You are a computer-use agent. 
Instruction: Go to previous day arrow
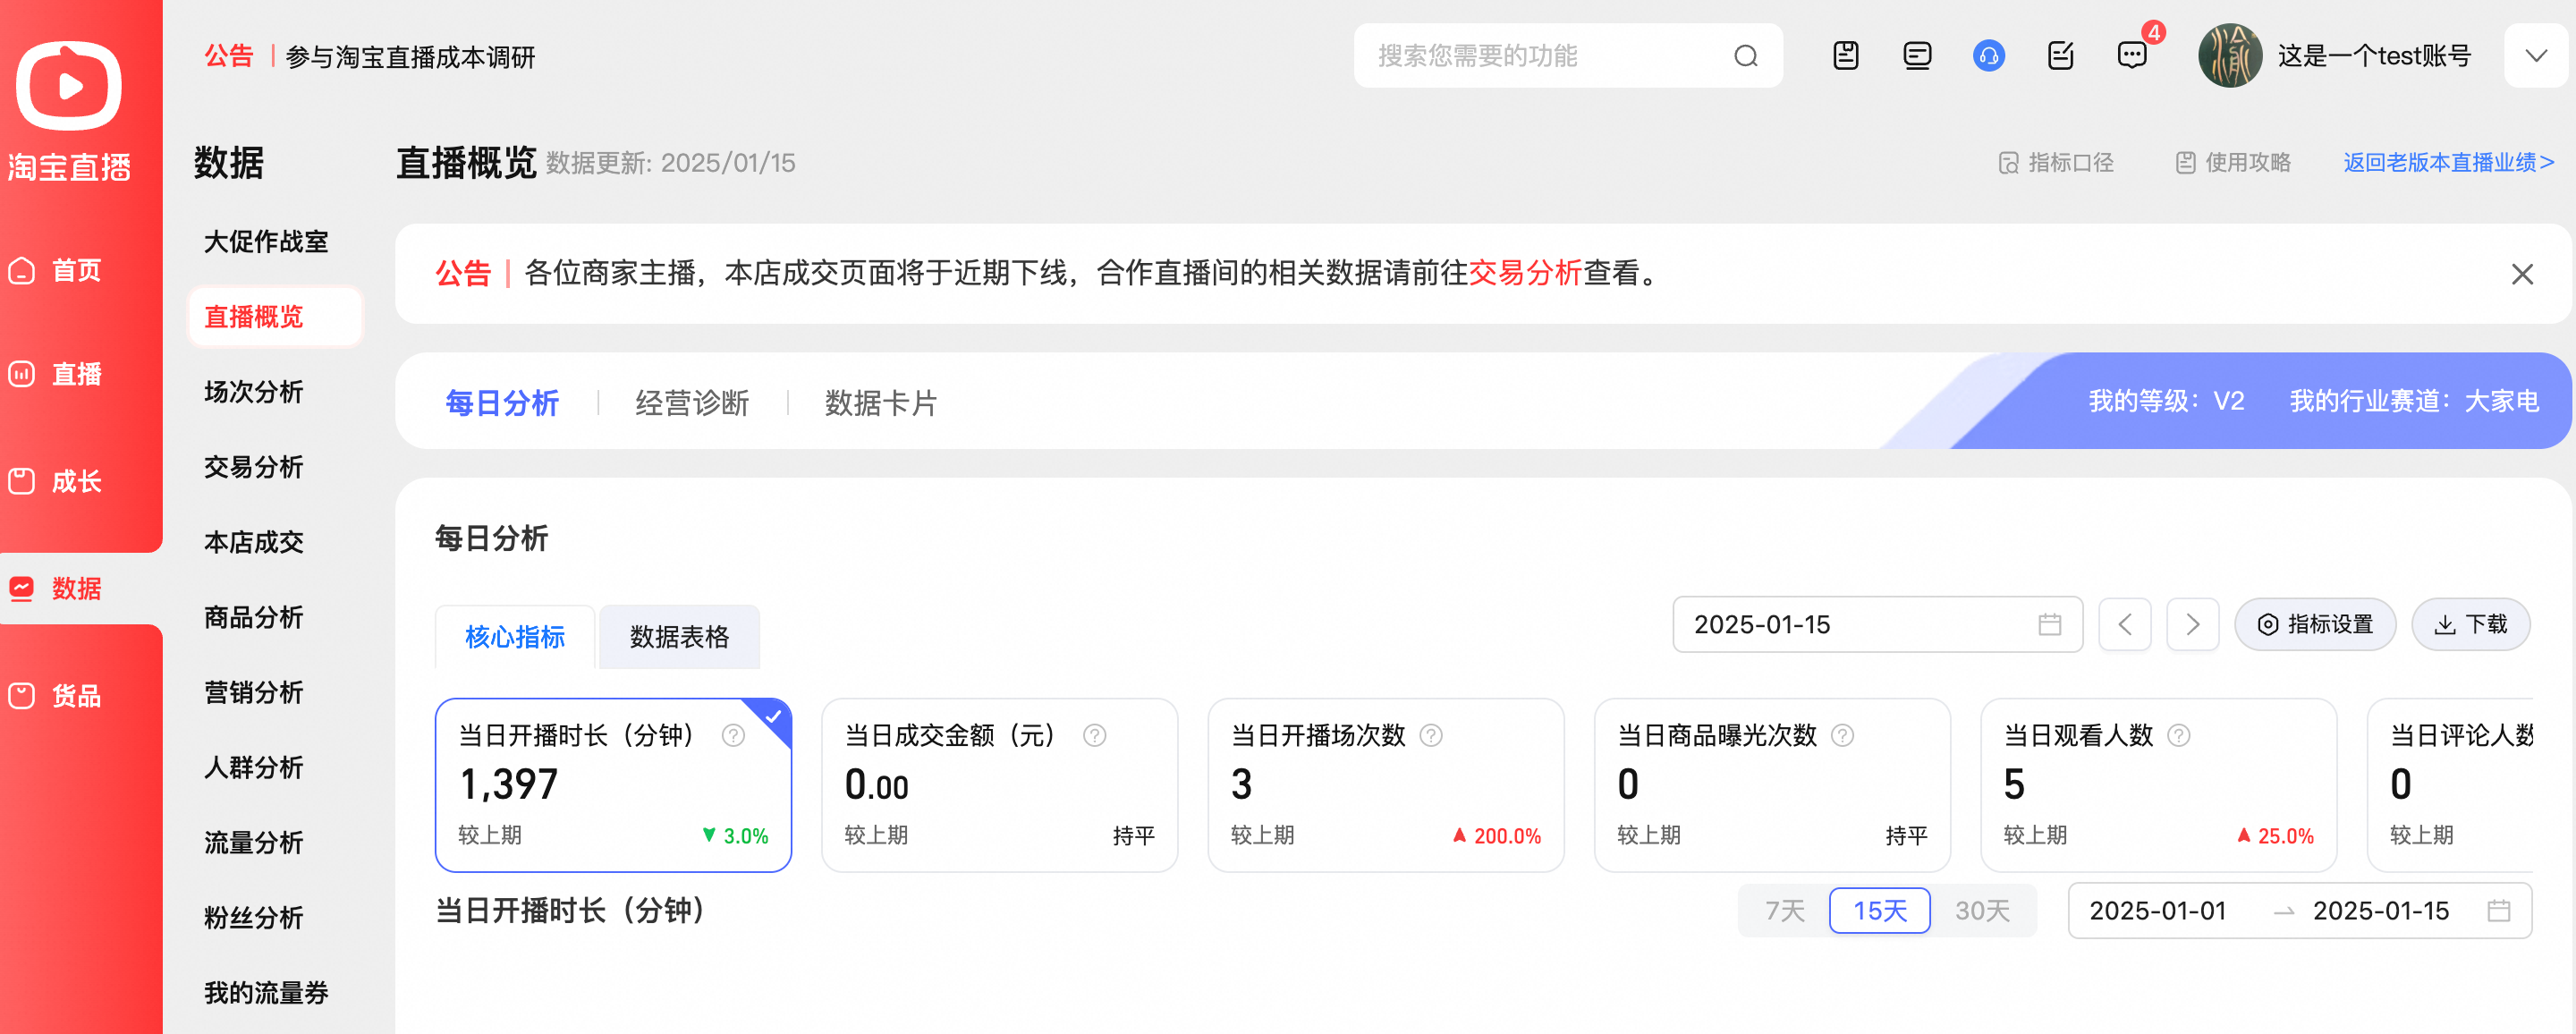[2125, 624]
